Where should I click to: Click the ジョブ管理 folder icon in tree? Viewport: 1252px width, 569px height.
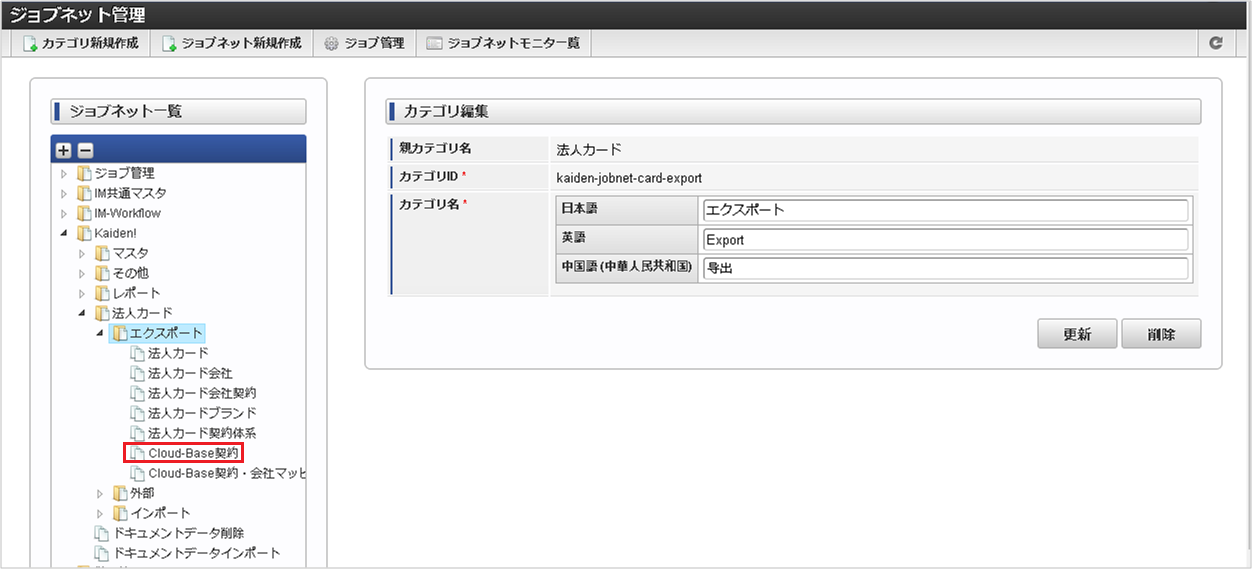pyautogui.click(x=84, y=173)
